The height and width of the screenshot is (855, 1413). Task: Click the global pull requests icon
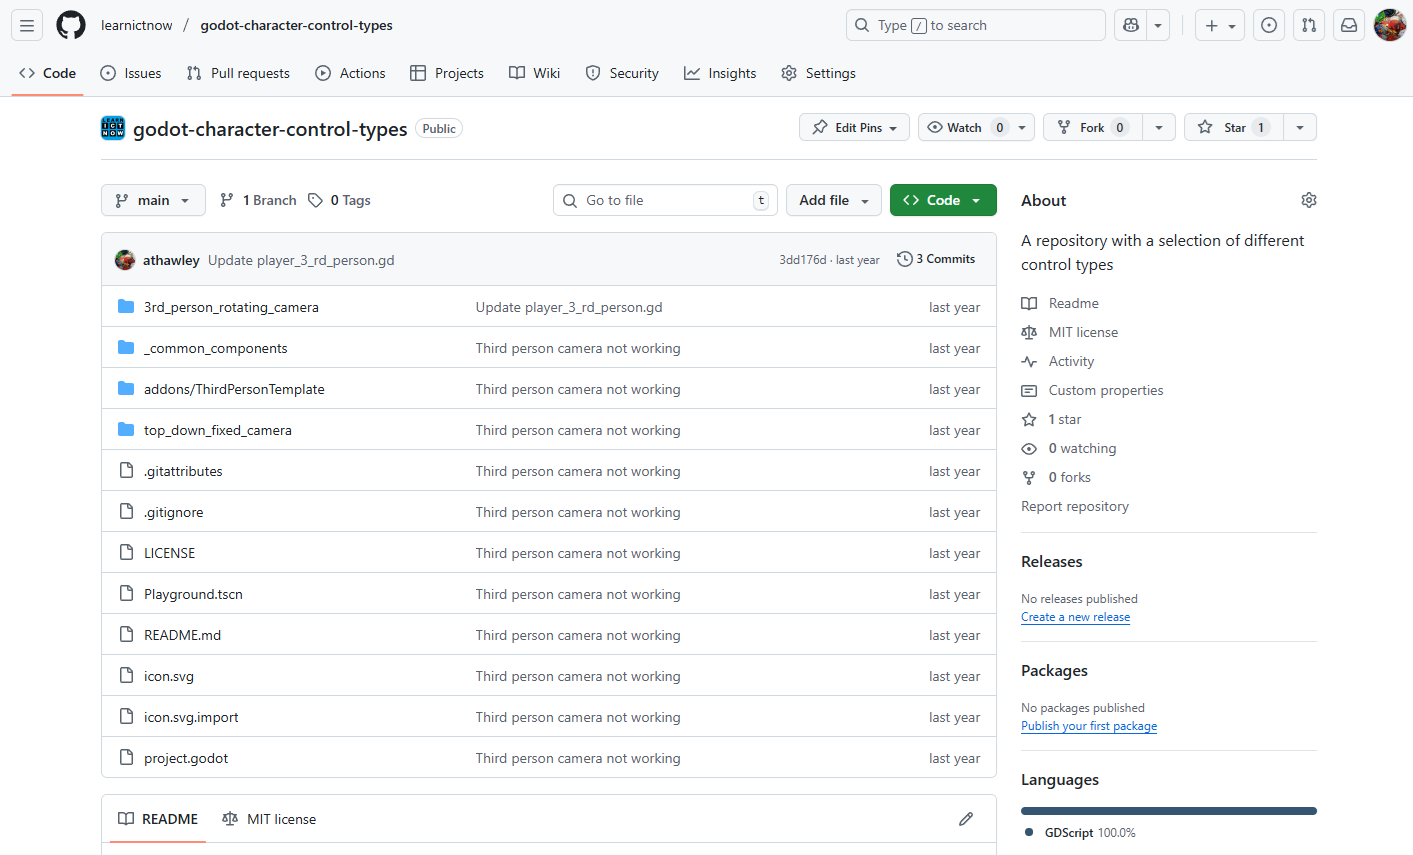tap(1308, 25)
